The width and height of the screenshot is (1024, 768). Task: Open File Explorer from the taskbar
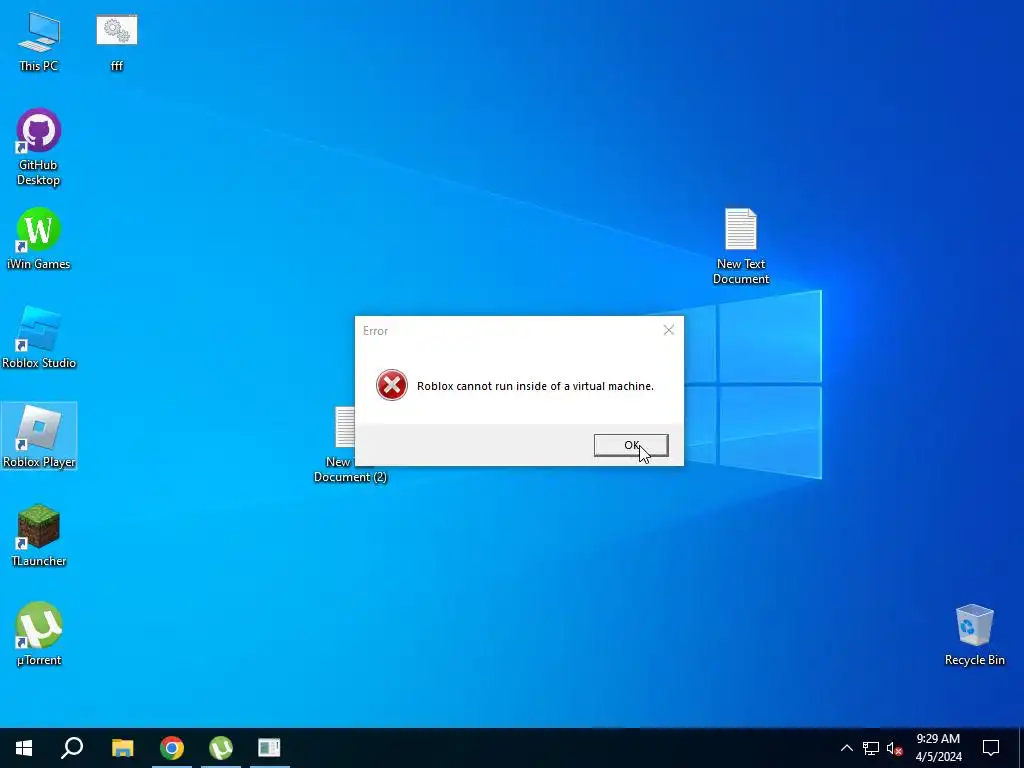pos(122,748)
